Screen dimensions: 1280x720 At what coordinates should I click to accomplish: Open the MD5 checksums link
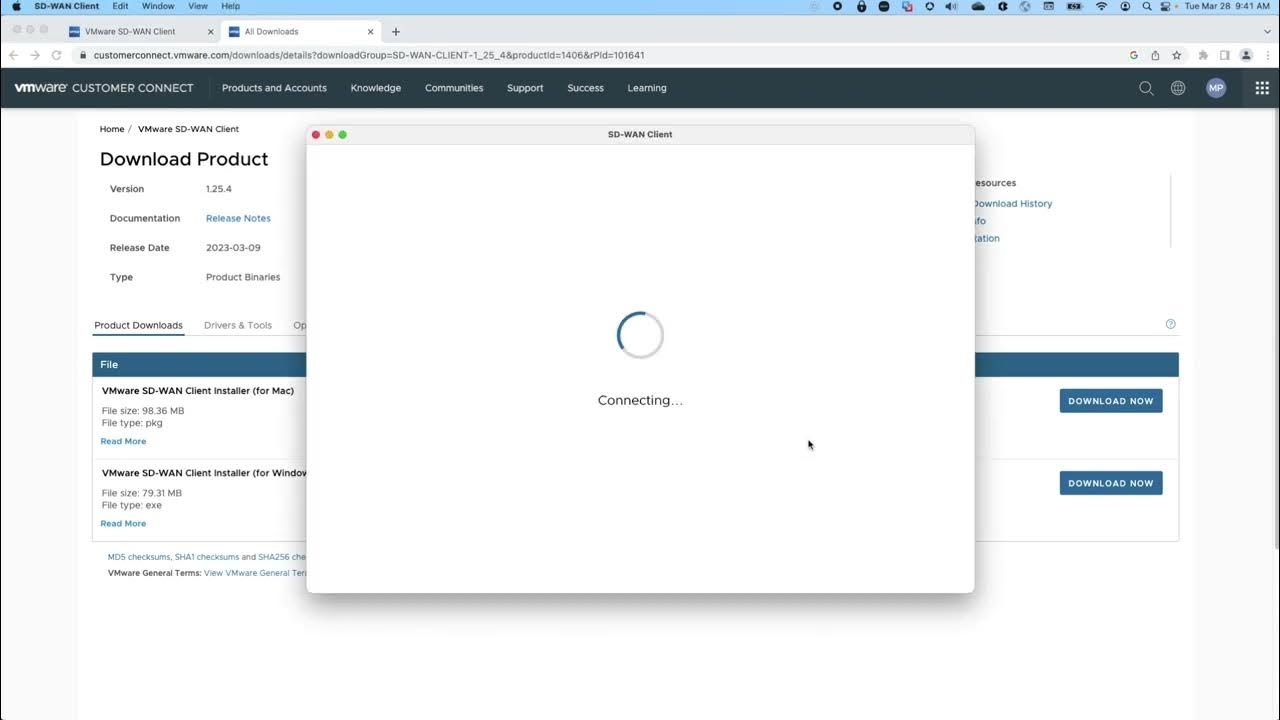coord(139,557)
